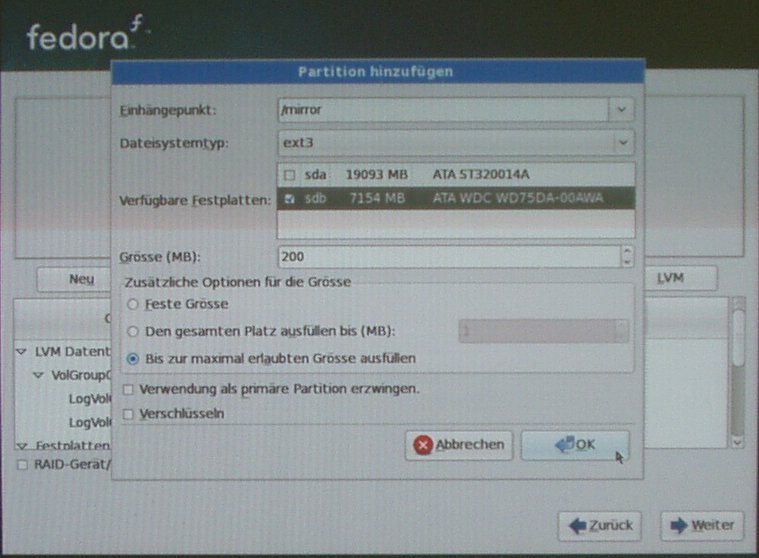Enable the Verschlüsseln checkbox

tap(127, 413)
